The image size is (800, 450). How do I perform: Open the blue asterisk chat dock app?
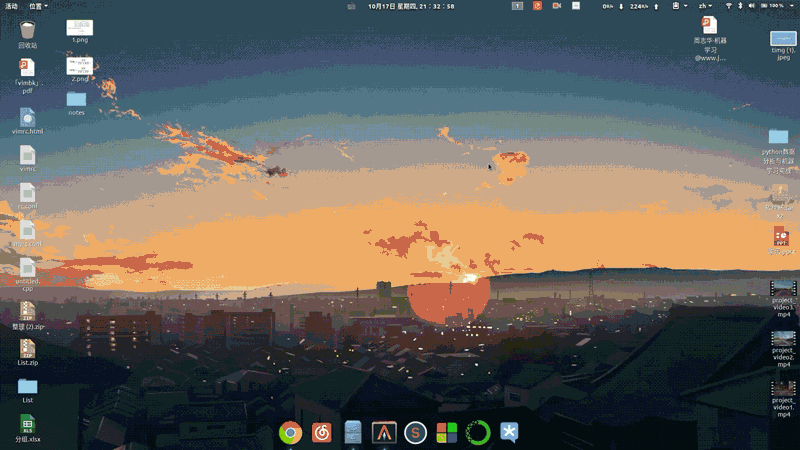tap(509, 433)
